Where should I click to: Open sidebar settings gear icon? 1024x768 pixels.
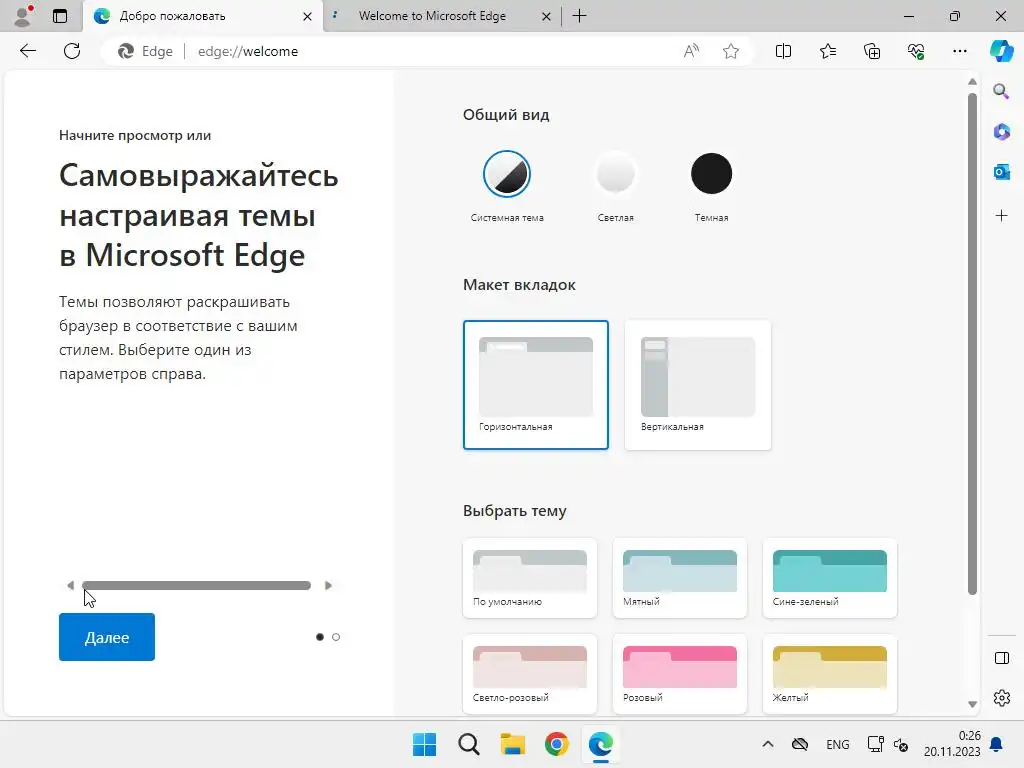pyautogui.click(x=1001, y=698)
